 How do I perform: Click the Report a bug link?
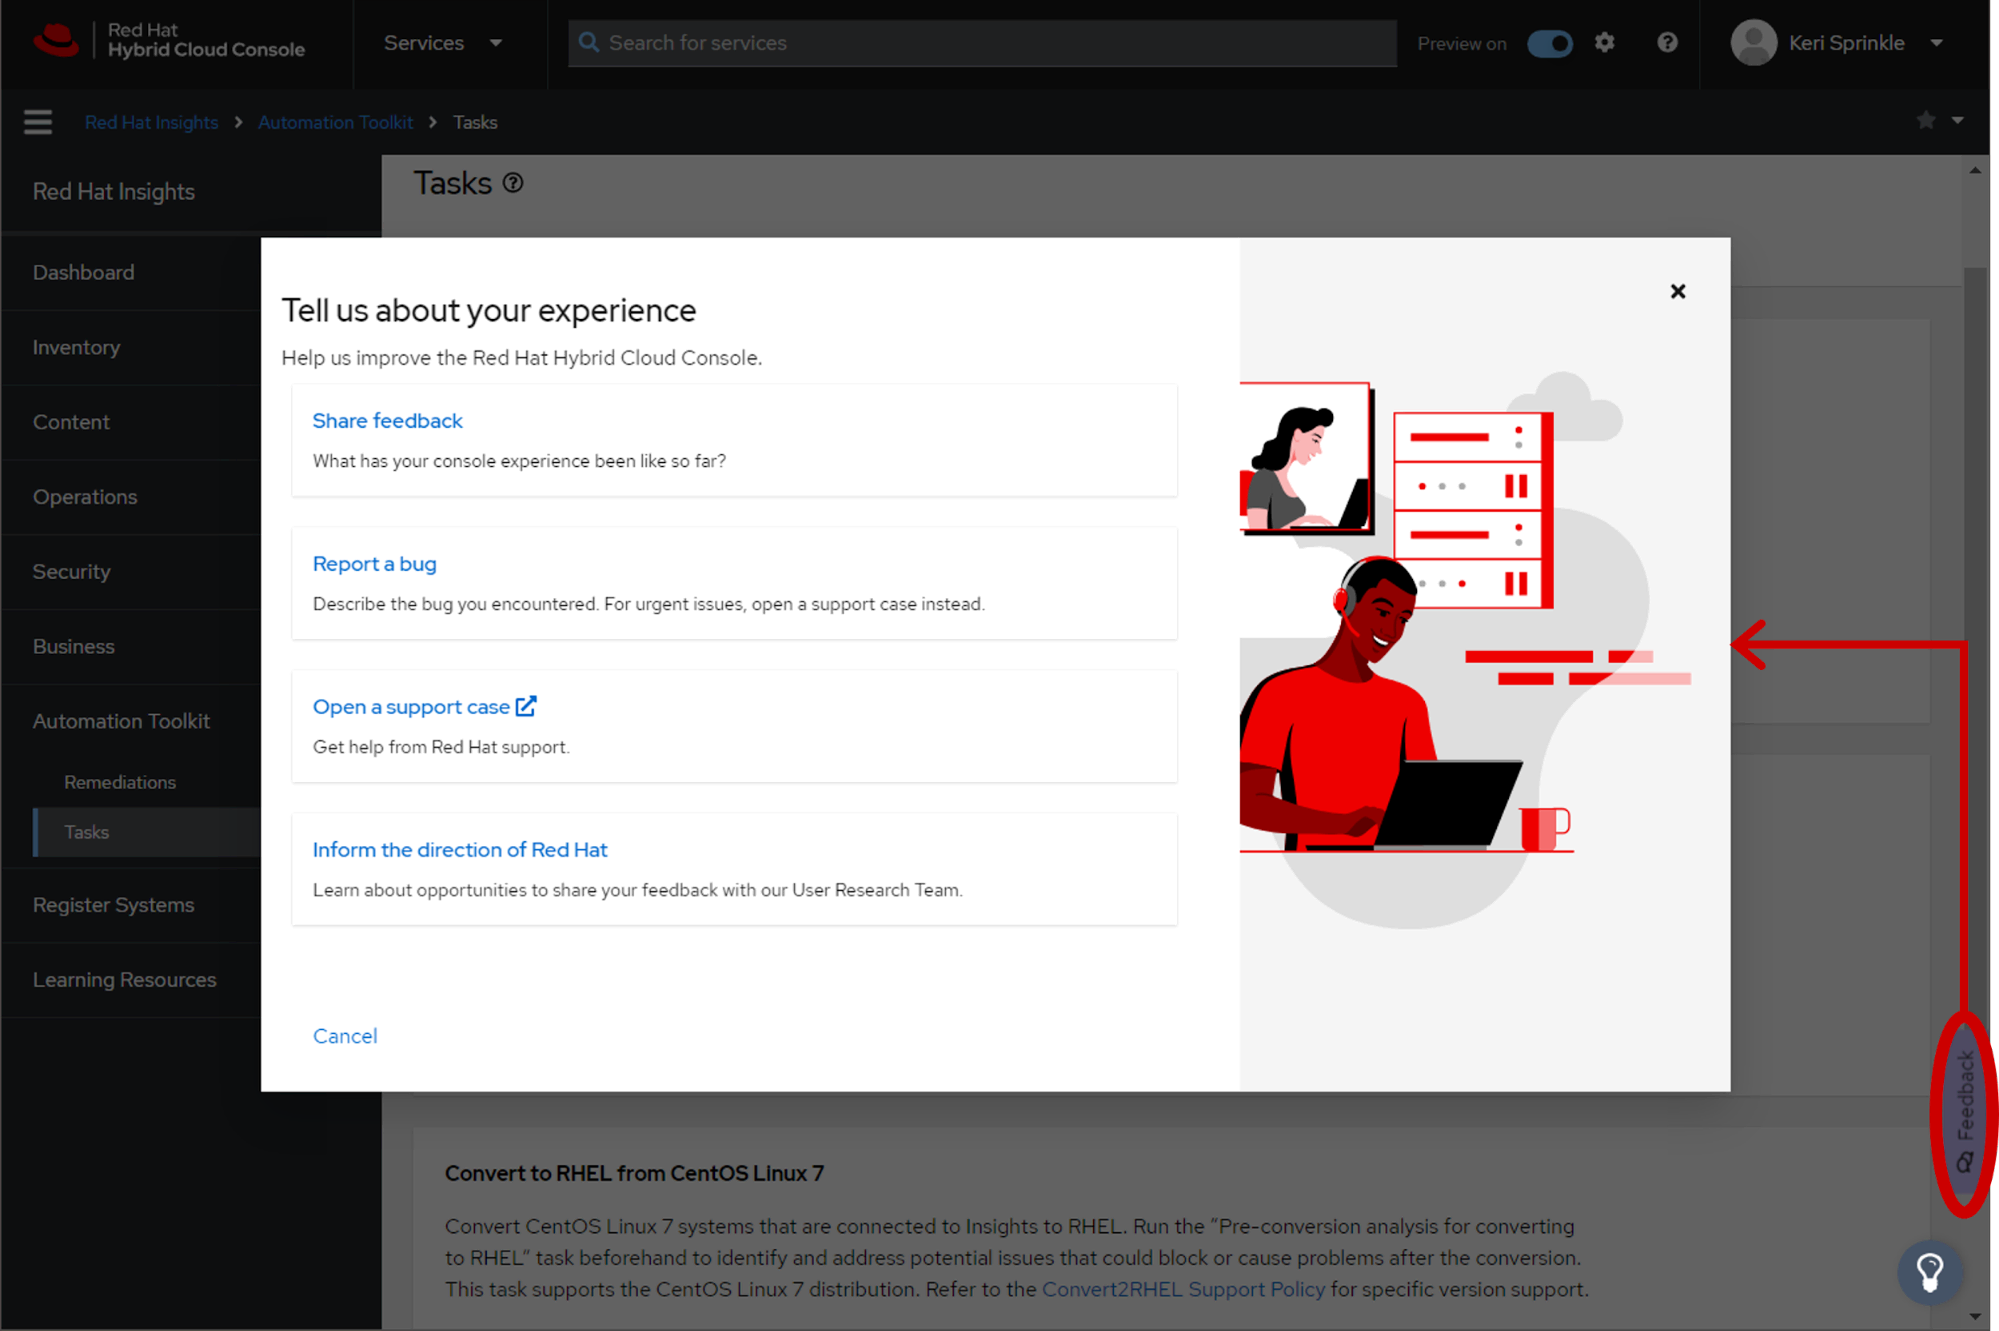click(x=374, y=564)
